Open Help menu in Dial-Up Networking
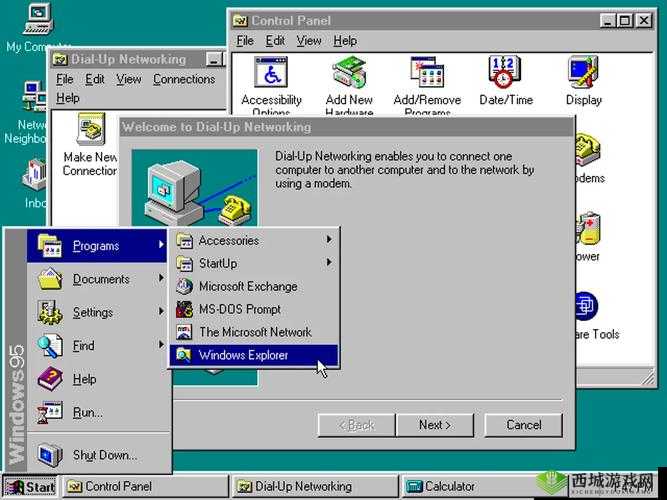Image resolution: width=667 pixels, height=500 pixels. click(x=68, y=98)
